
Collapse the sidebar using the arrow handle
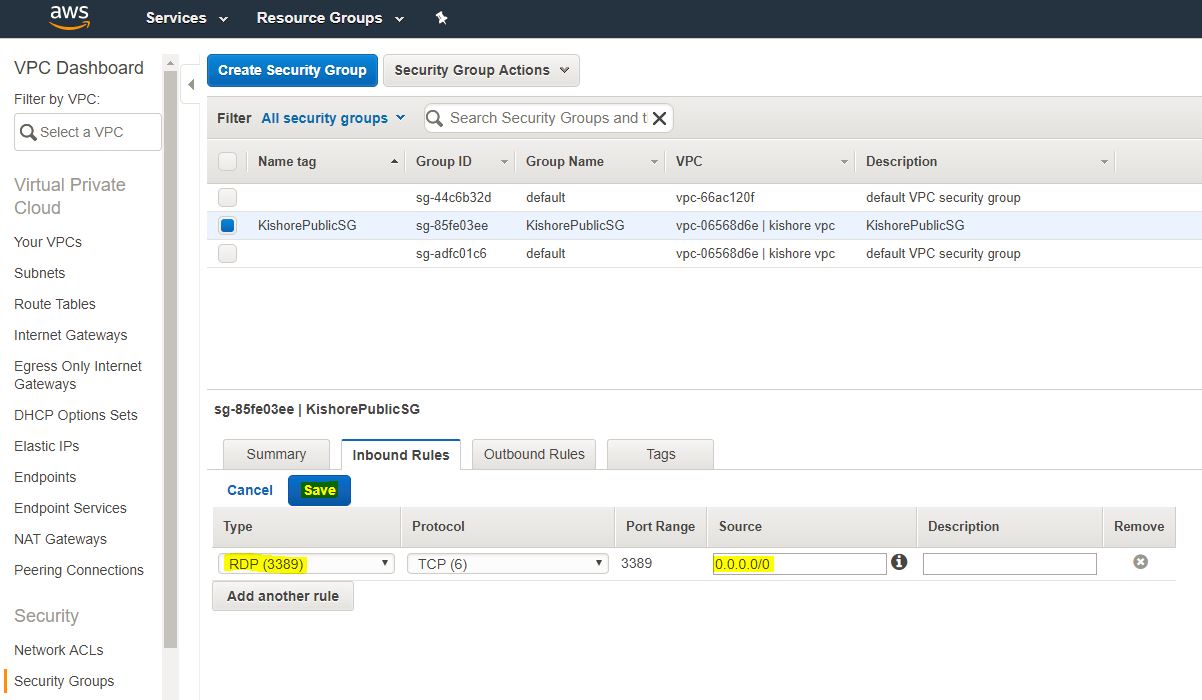point(190,84)
